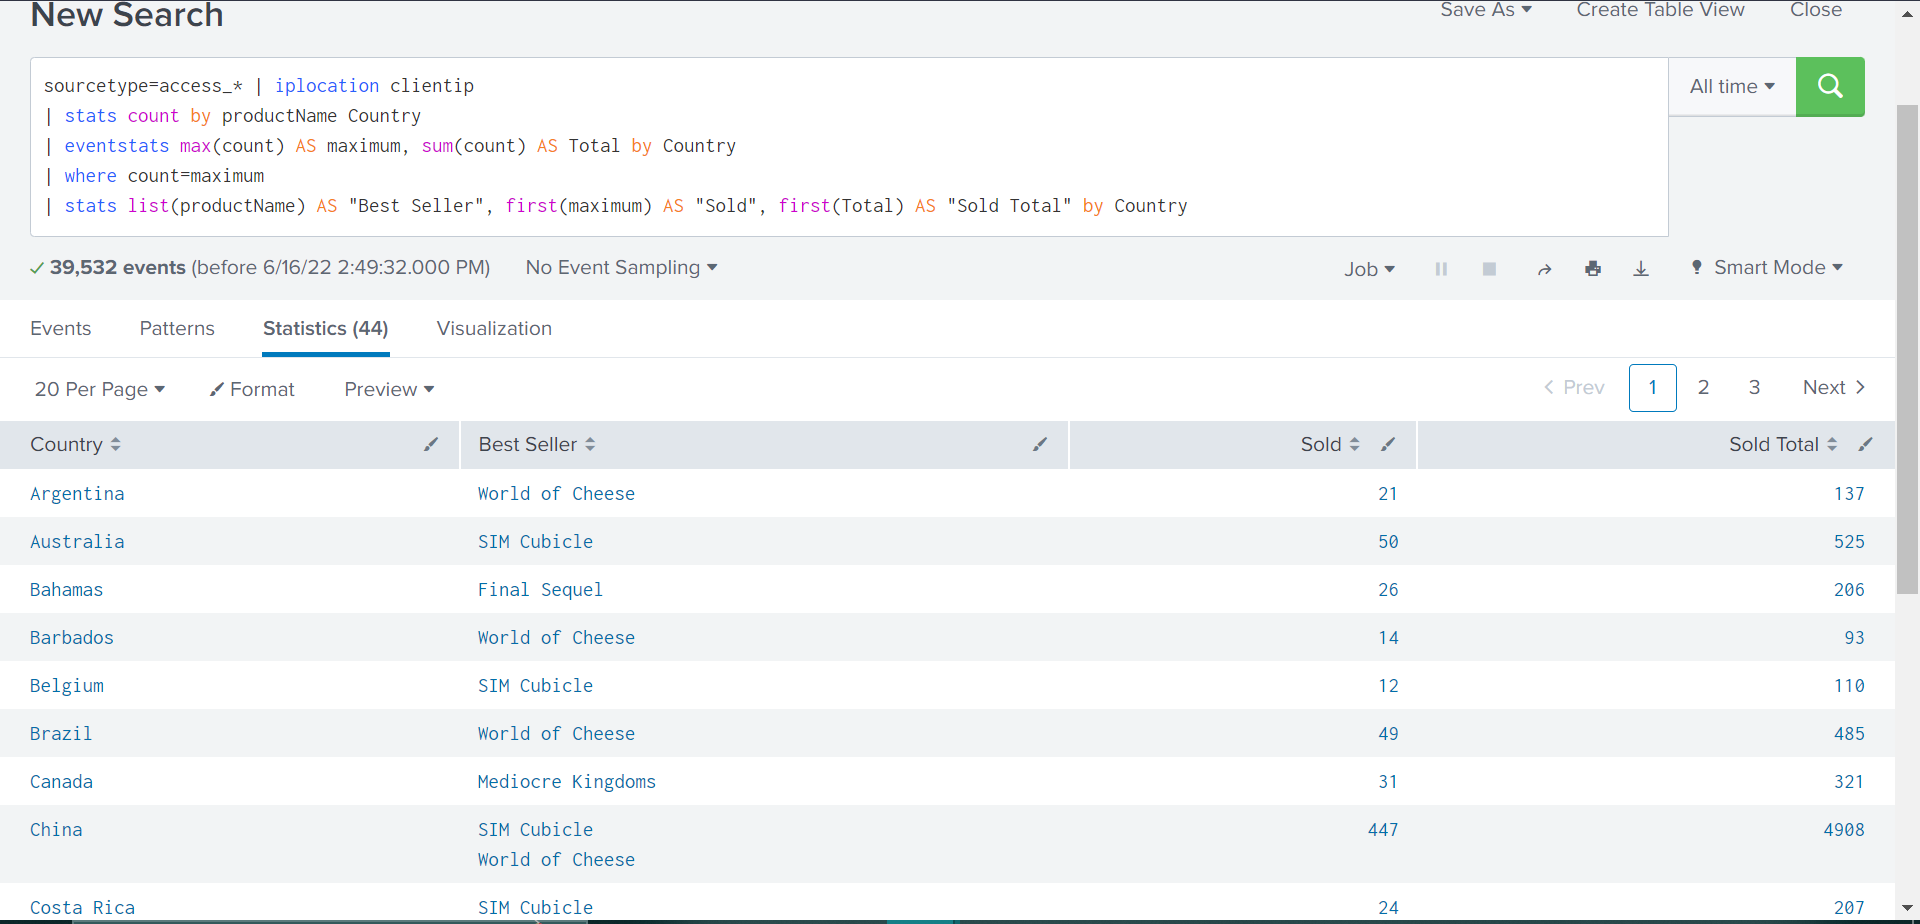Open the No Event Sampling dropdown
The width and height of the screenshot is (1920, 924).
620,267
